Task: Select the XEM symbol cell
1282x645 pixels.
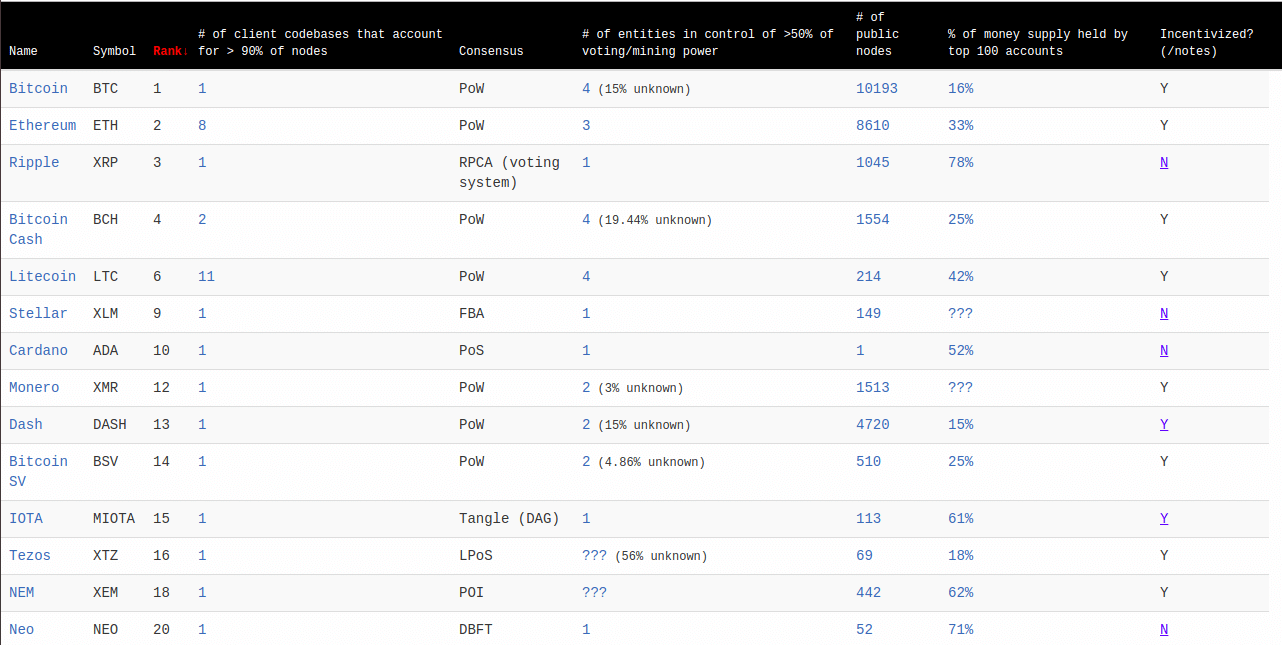Action: pos(105,592)
